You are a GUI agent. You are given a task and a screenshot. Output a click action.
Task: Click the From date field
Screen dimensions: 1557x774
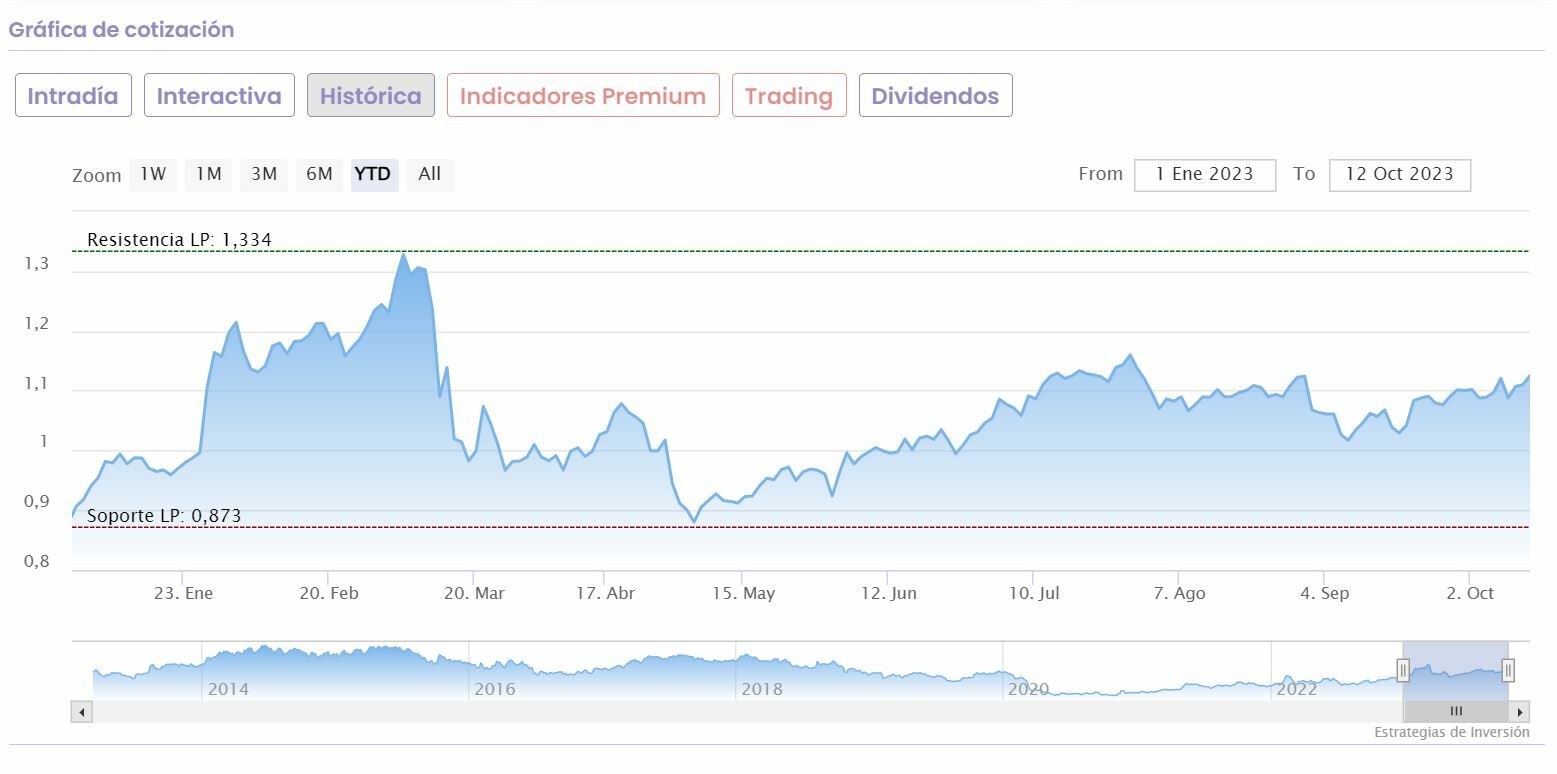(x=1205, y=174)
